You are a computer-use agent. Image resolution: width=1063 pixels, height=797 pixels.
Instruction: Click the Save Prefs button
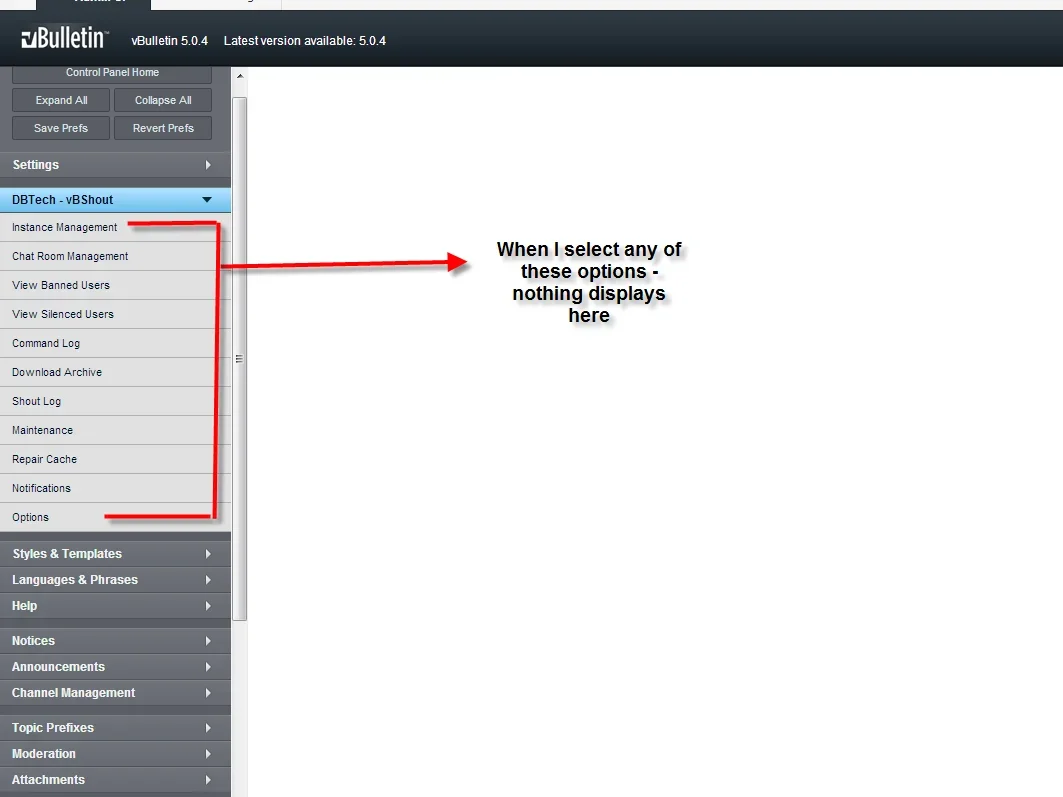pos(61,128)
